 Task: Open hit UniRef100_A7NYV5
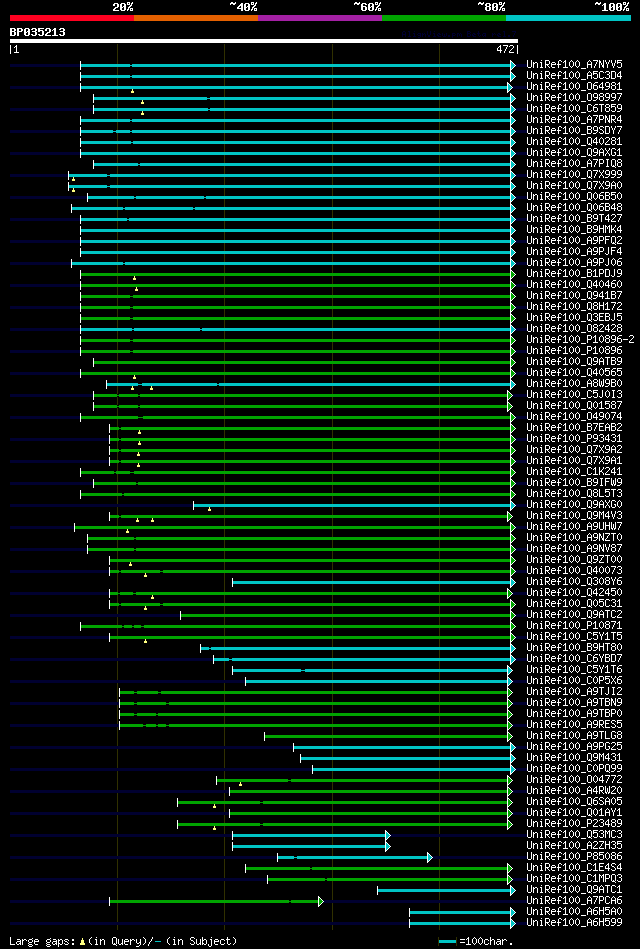click(574, 64)
